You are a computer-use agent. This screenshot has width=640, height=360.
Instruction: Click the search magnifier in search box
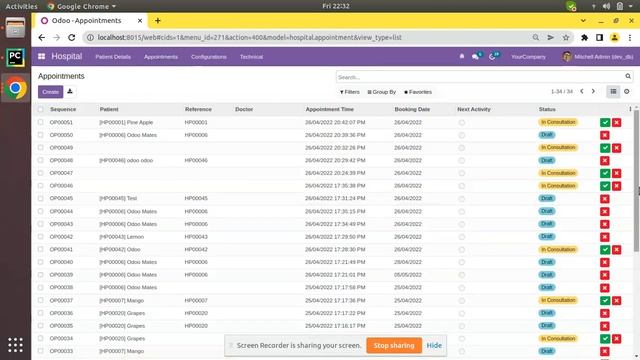click(x=628, y=76)
